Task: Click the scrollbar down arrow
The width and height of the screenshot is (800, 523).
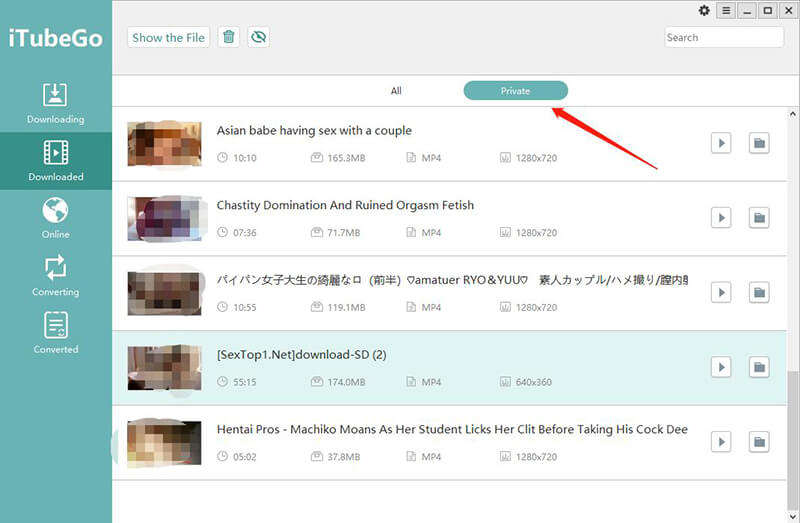Action: [792, 516]
